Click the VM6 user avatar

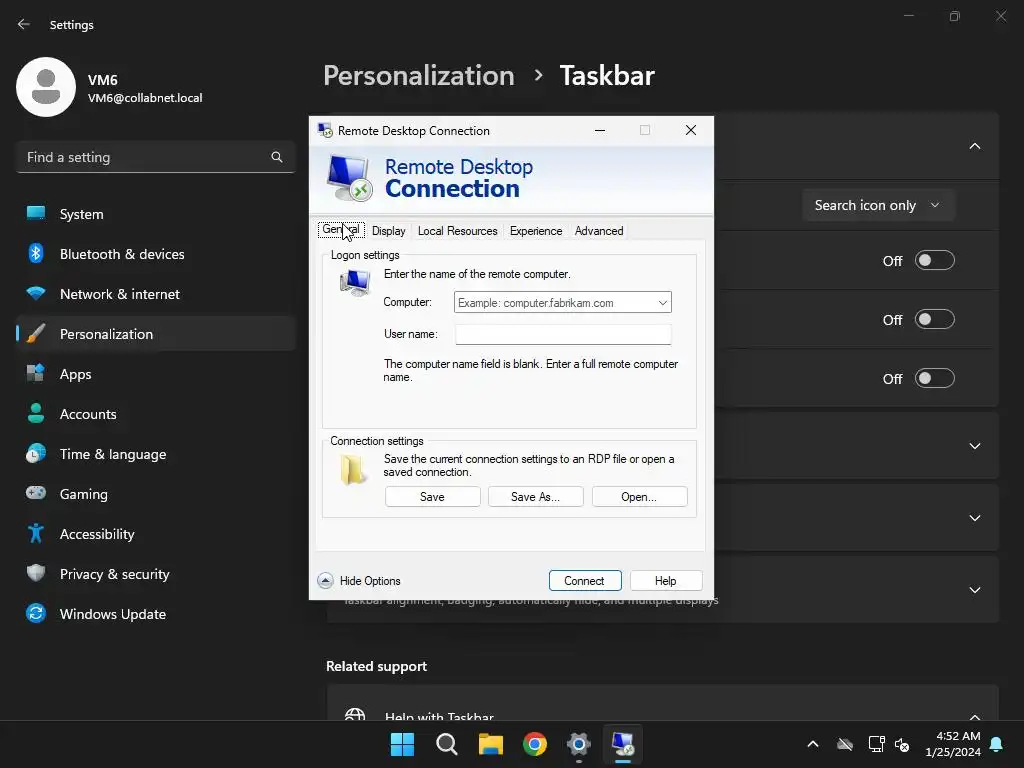pos(46,87)
